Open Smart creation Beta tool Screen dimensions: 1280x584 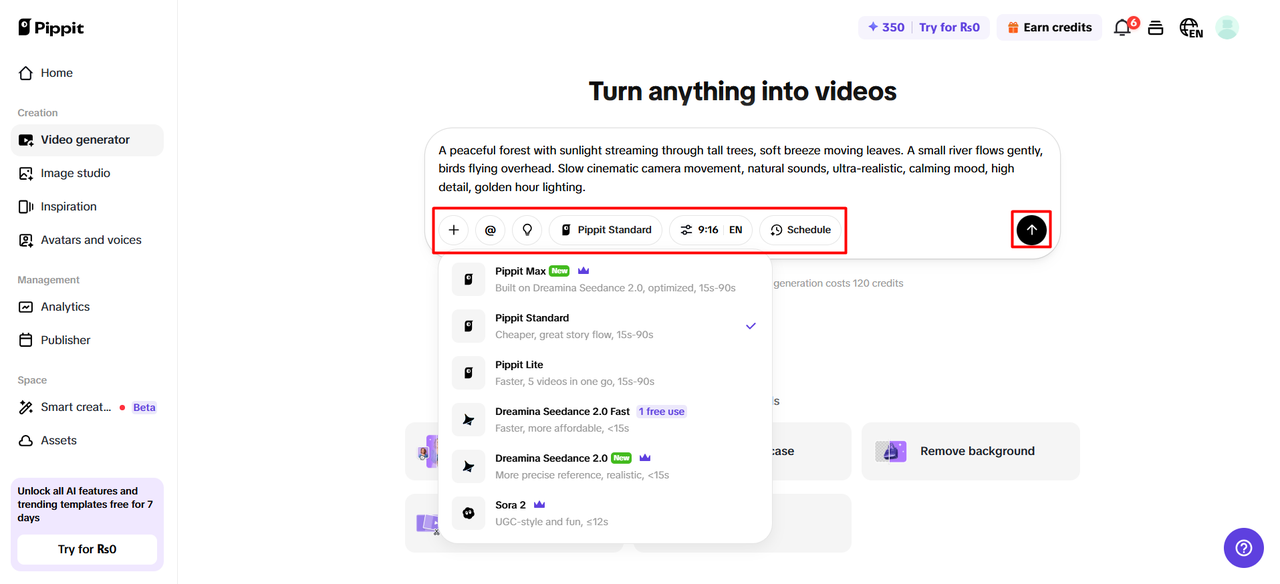(x=87, y=407)
